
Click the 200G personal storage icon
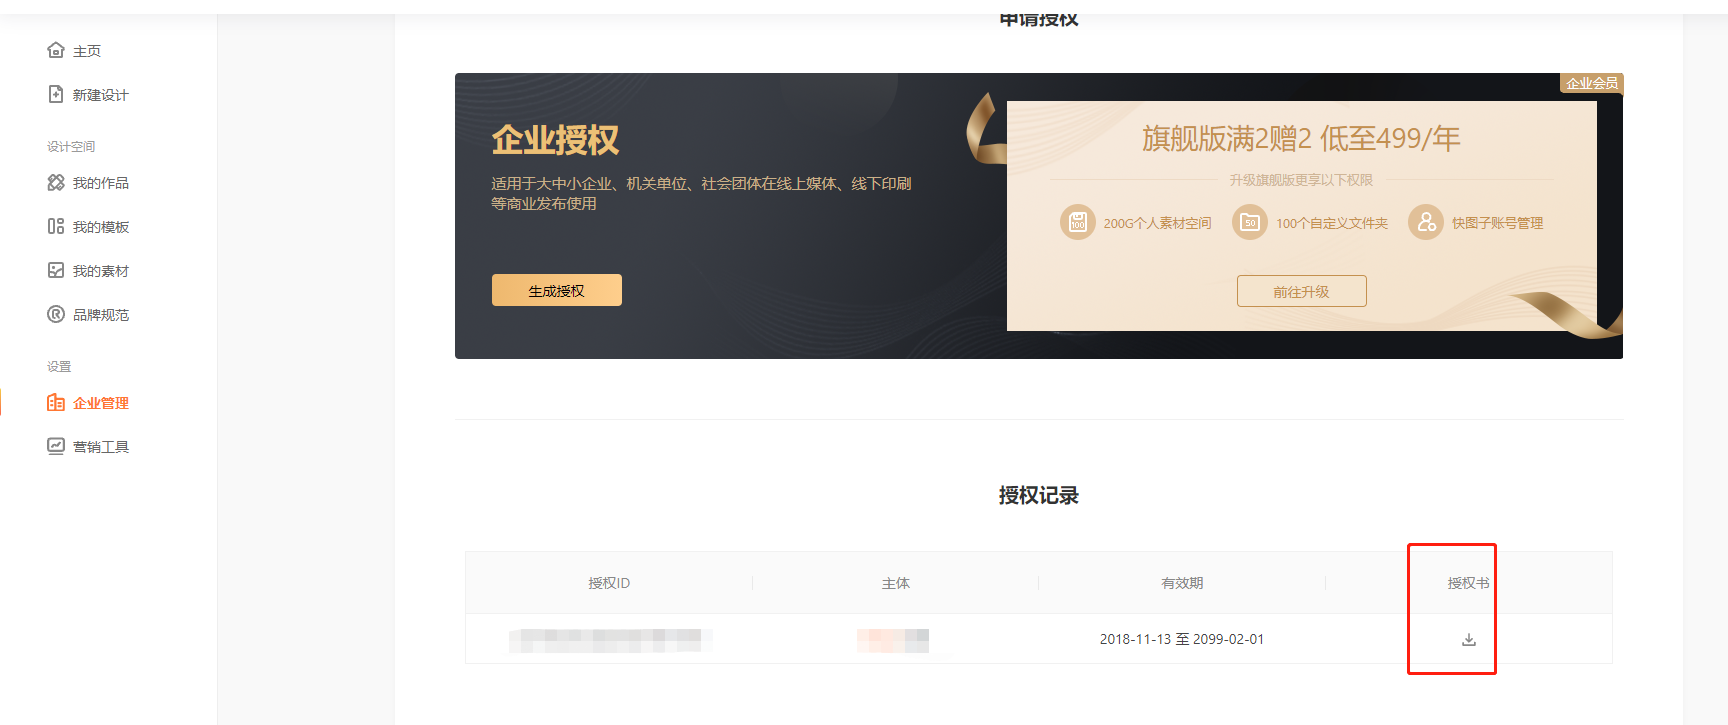pyautogui.click(x=1078, y=222)
